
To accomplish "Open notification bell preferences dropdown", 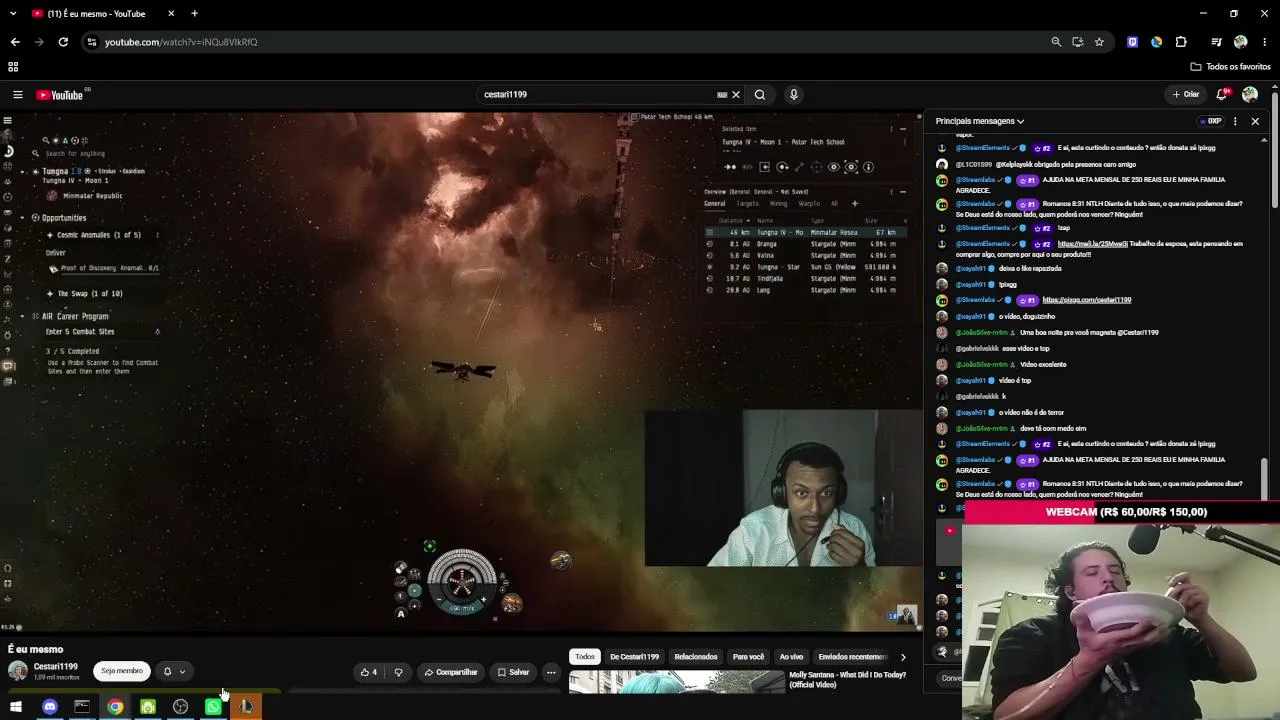I will click(x=175, y=671).
